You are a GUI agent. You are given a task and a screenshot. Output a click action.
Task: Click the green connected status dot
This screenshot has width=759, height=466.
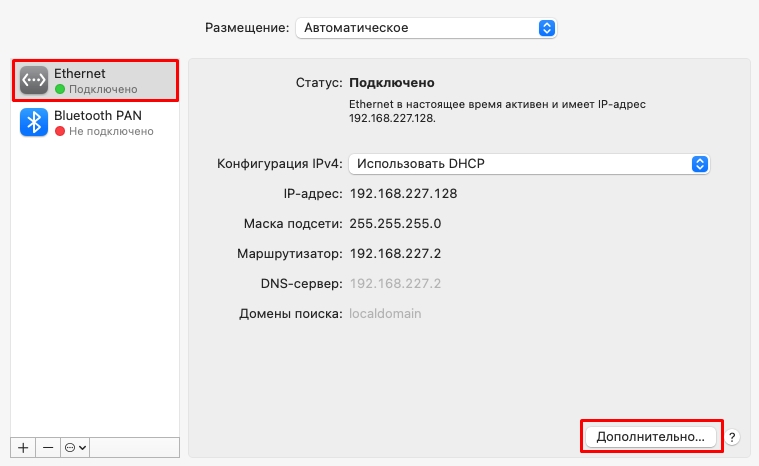(x=60, y=89)
